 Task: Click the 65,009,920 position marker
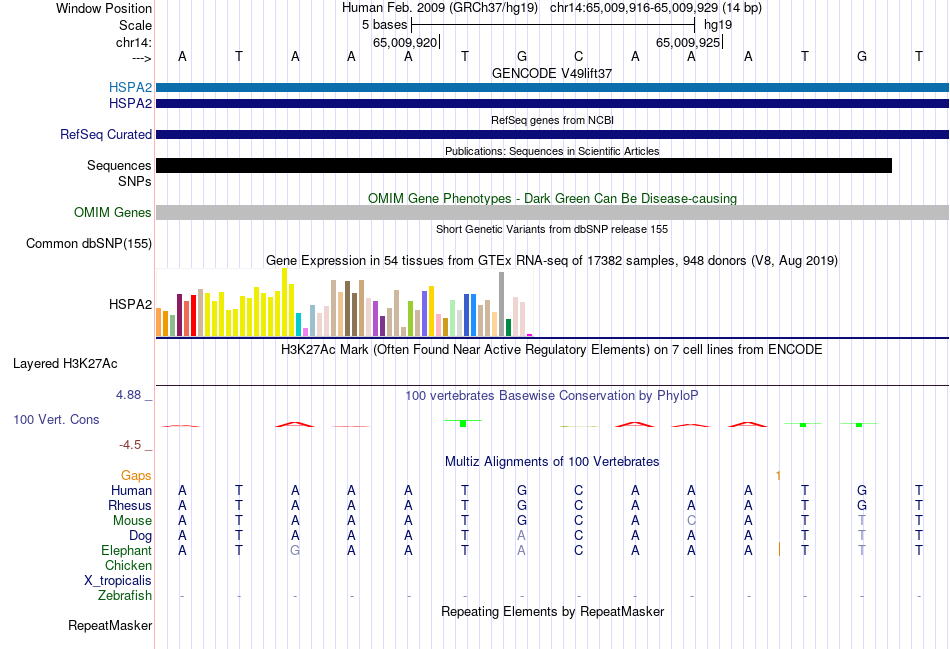(x=407, y=42)
